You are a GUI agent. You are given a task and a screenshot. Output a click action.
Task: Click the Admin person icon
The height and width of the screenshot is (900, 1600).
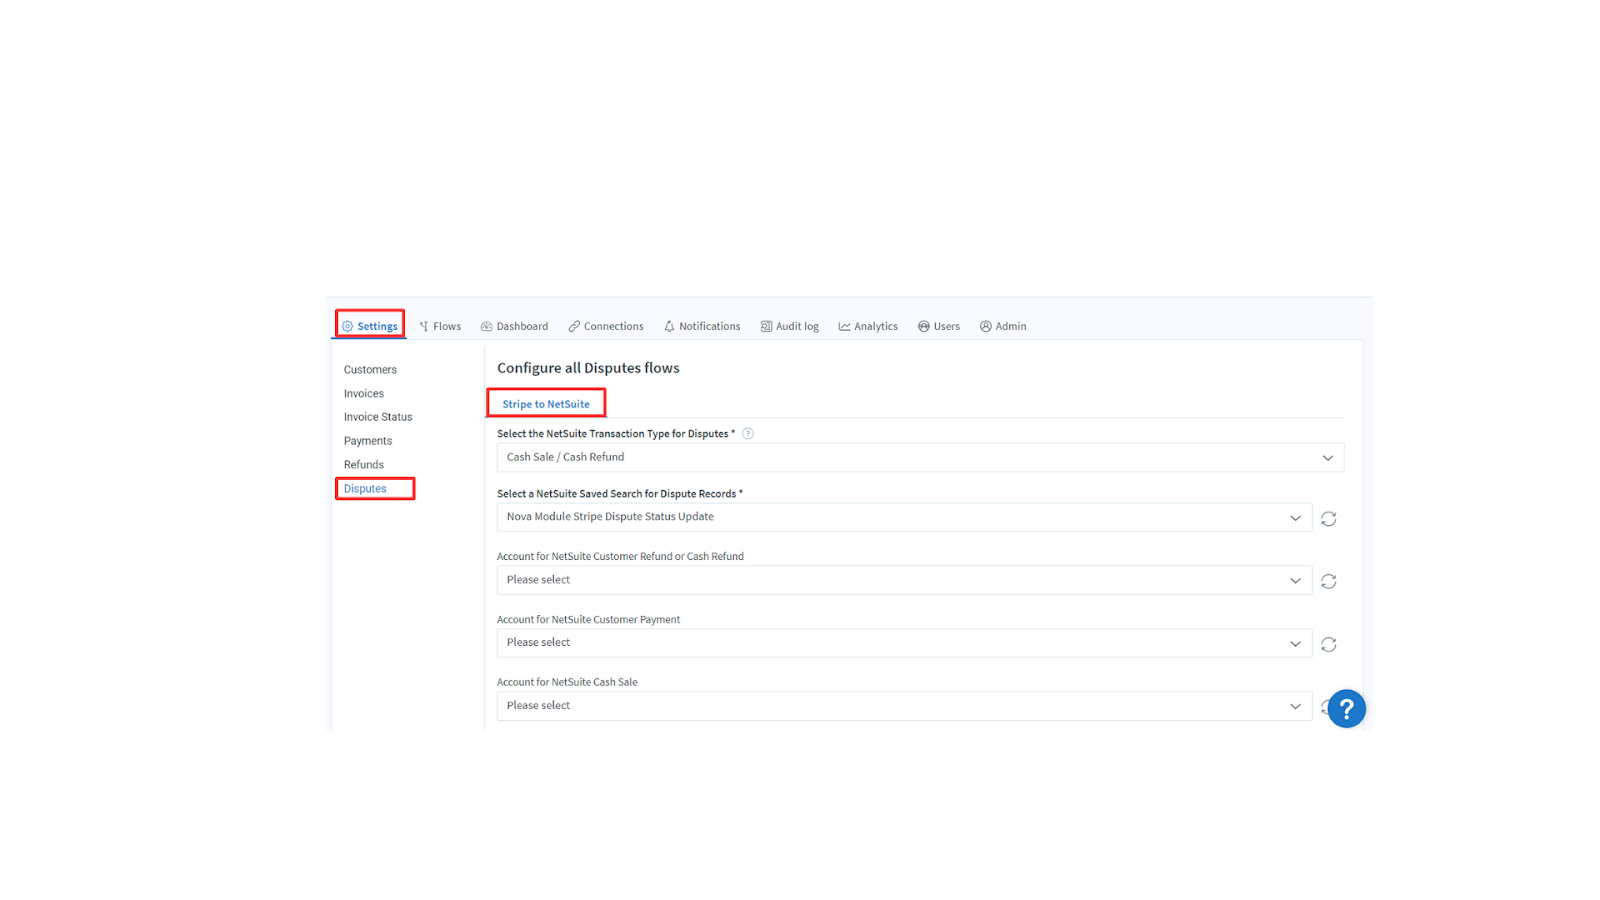point(985,326)
